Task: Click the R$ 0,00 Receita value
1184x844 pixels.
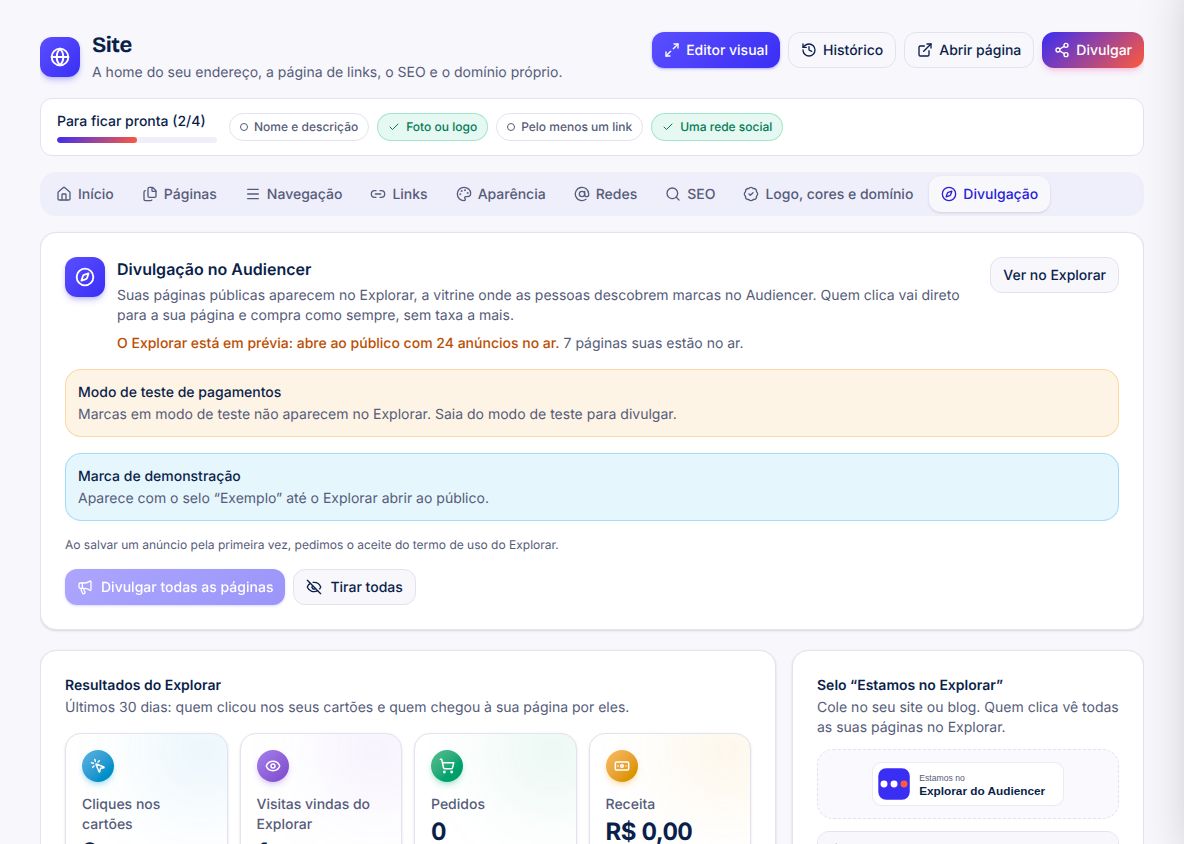Action: point(649,831)
